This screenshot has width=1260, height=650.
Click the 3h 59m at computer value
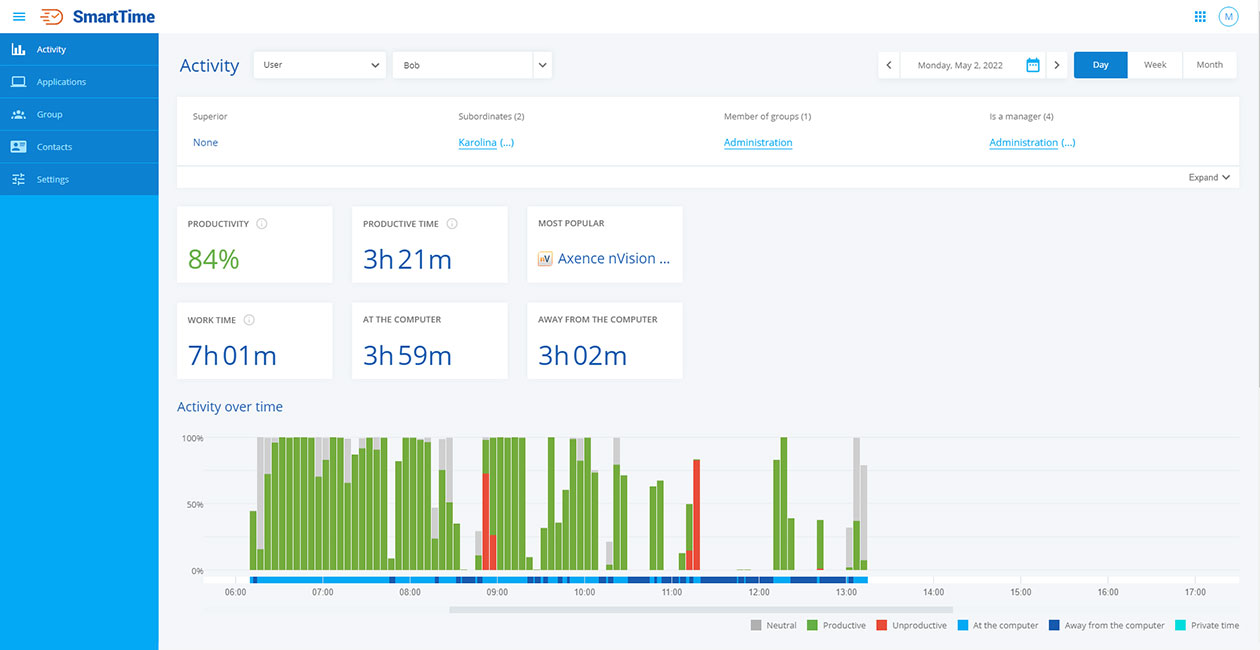407,355
